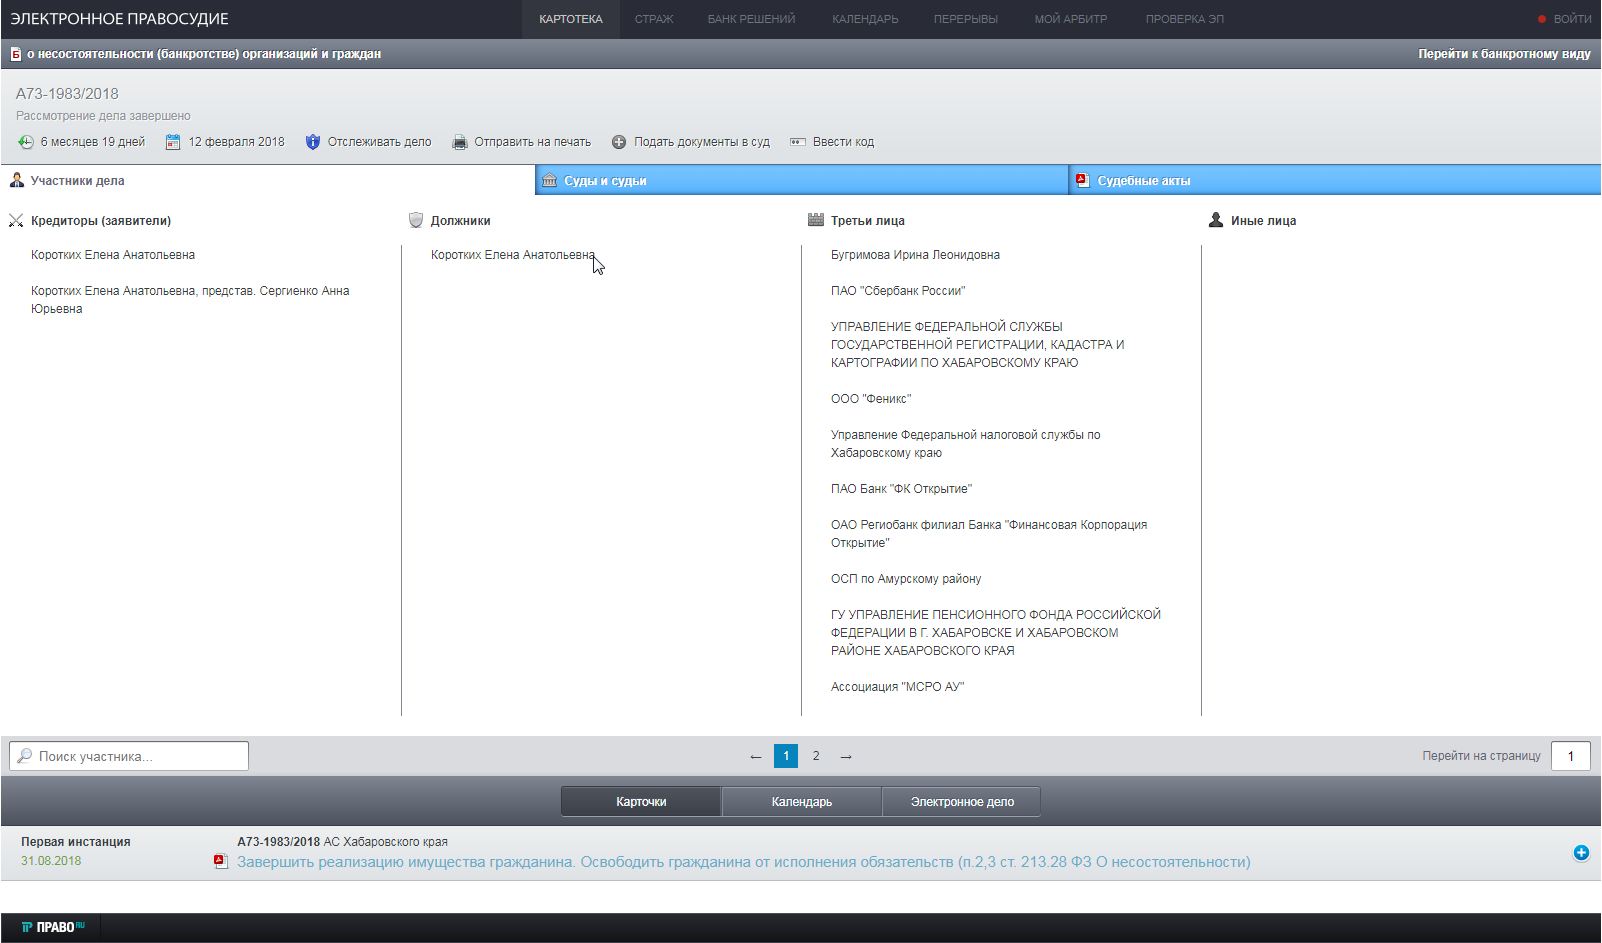1602x943 pixels.
Task: Select the Электронное дело view button
Action: [961, 802]
